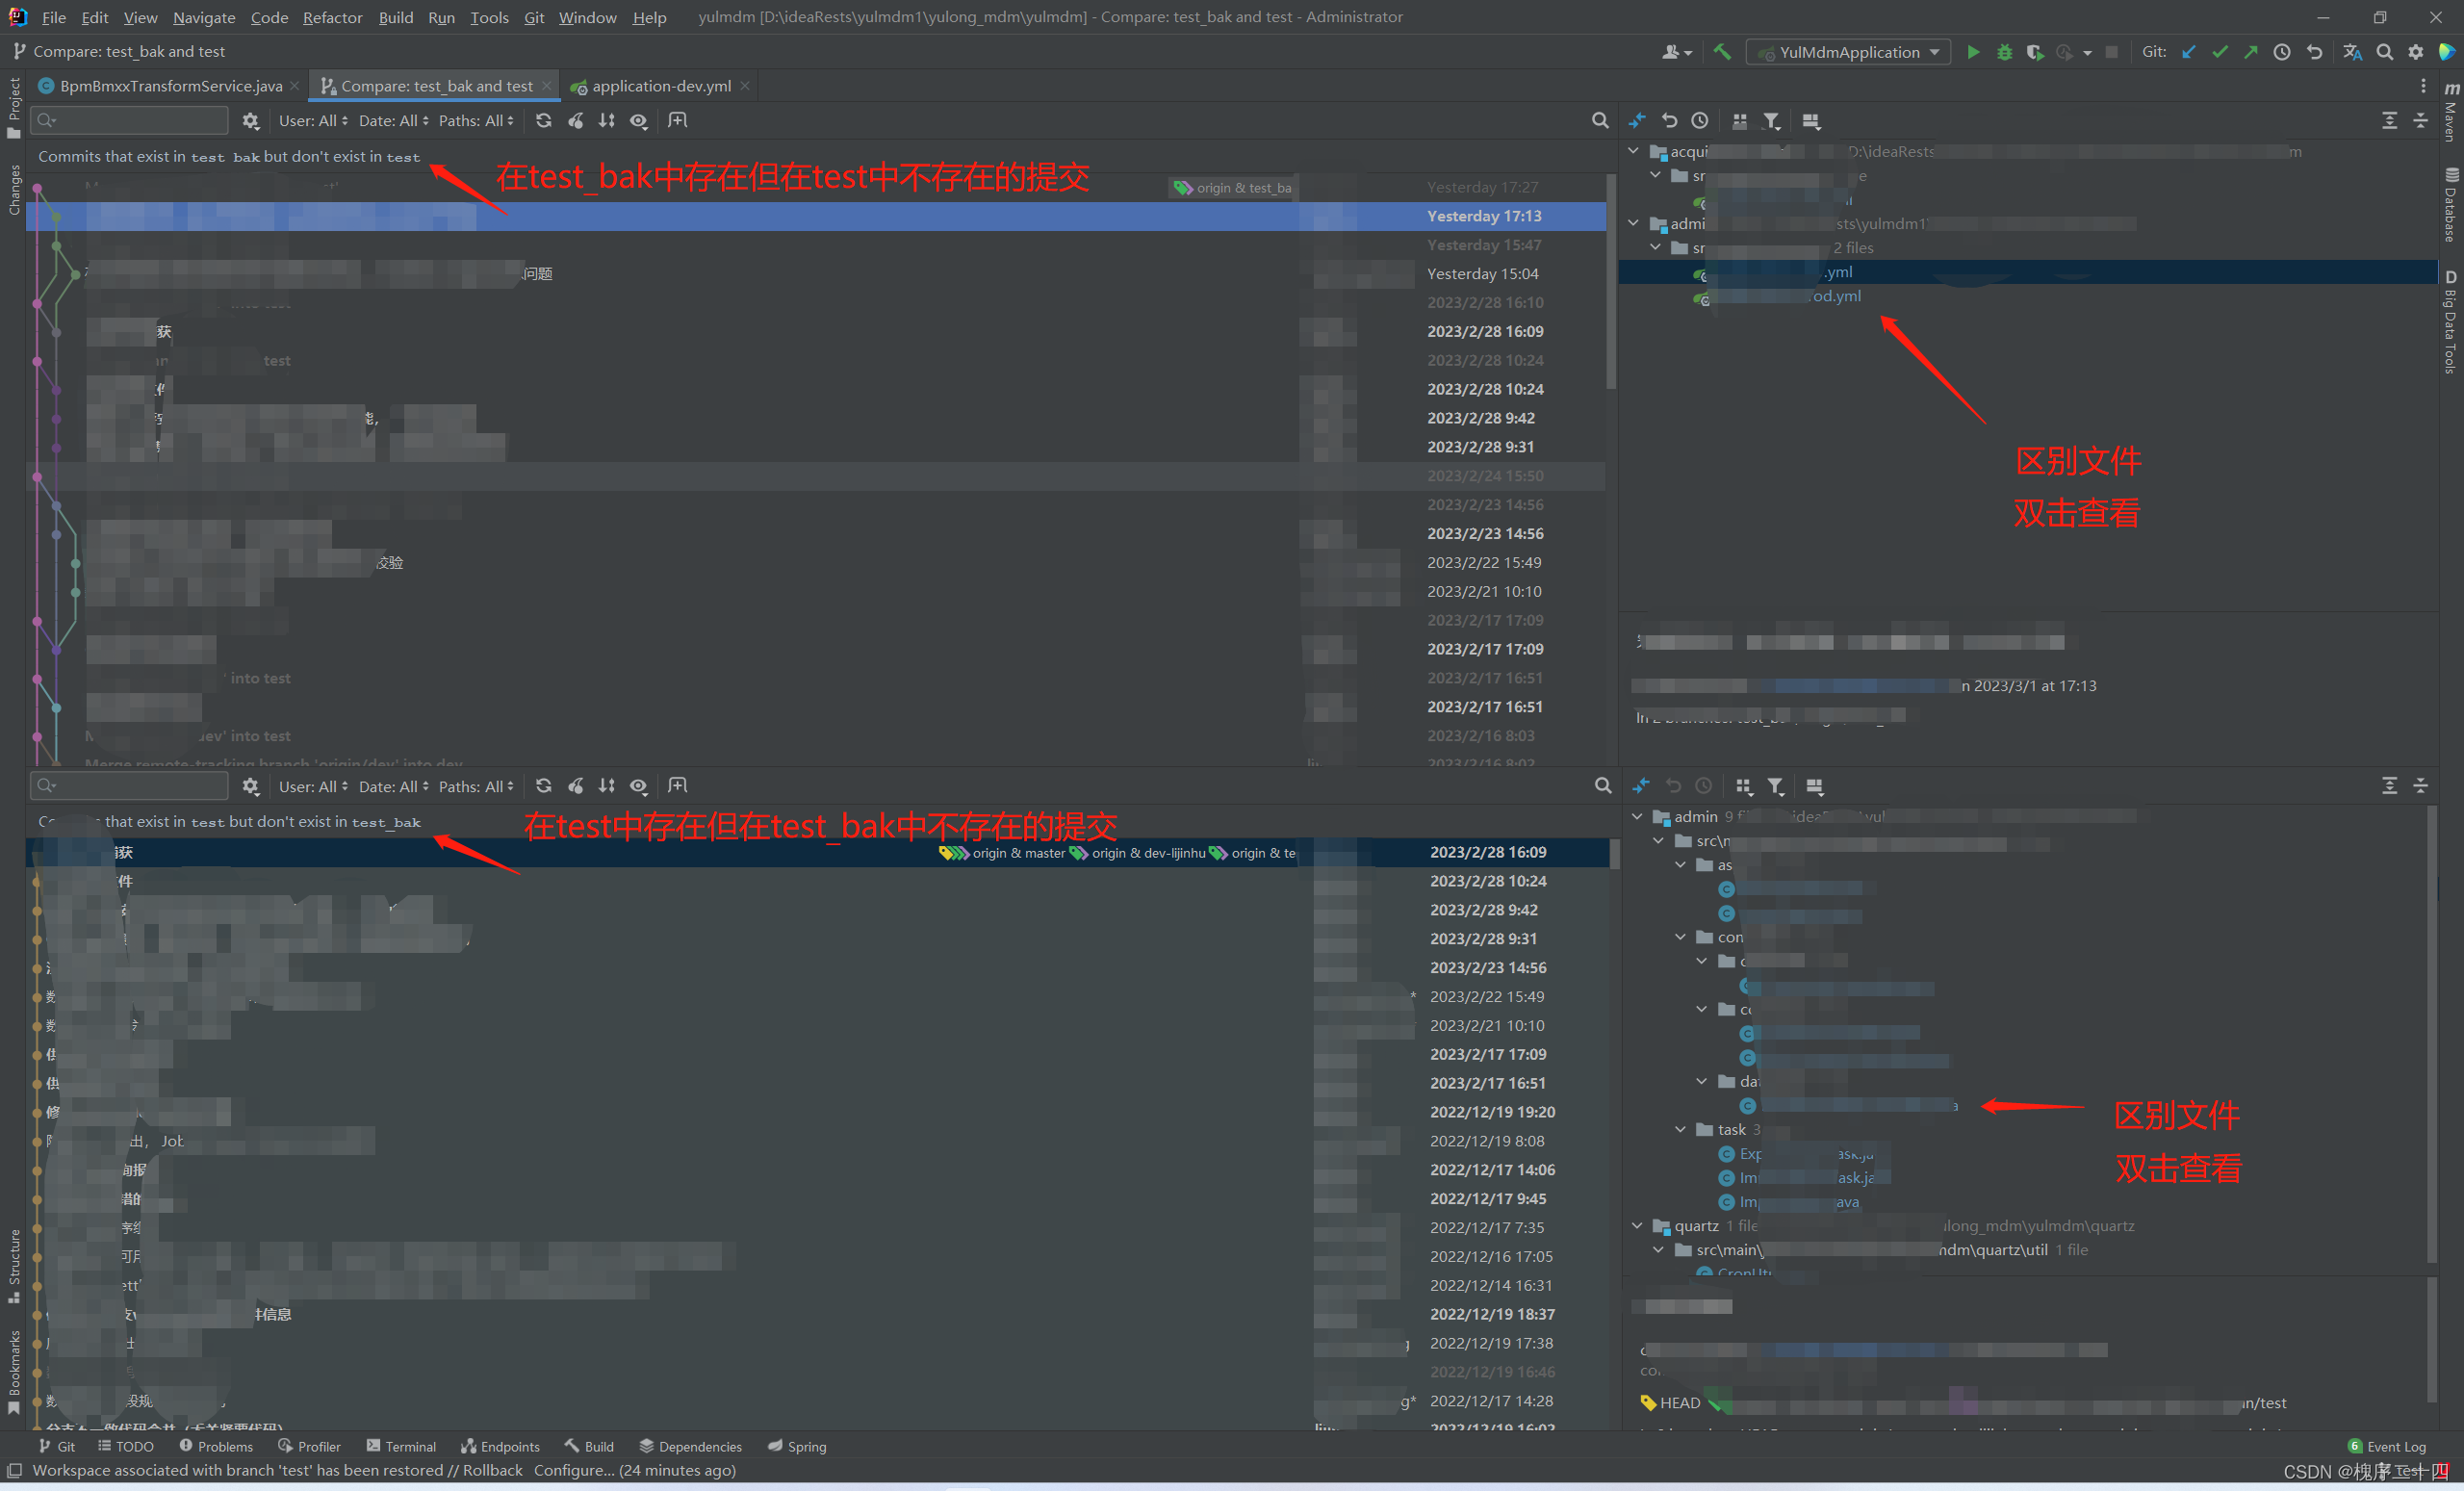
Task: Switch to the application-dev.yml tab
Action: (x=660, y=86)
